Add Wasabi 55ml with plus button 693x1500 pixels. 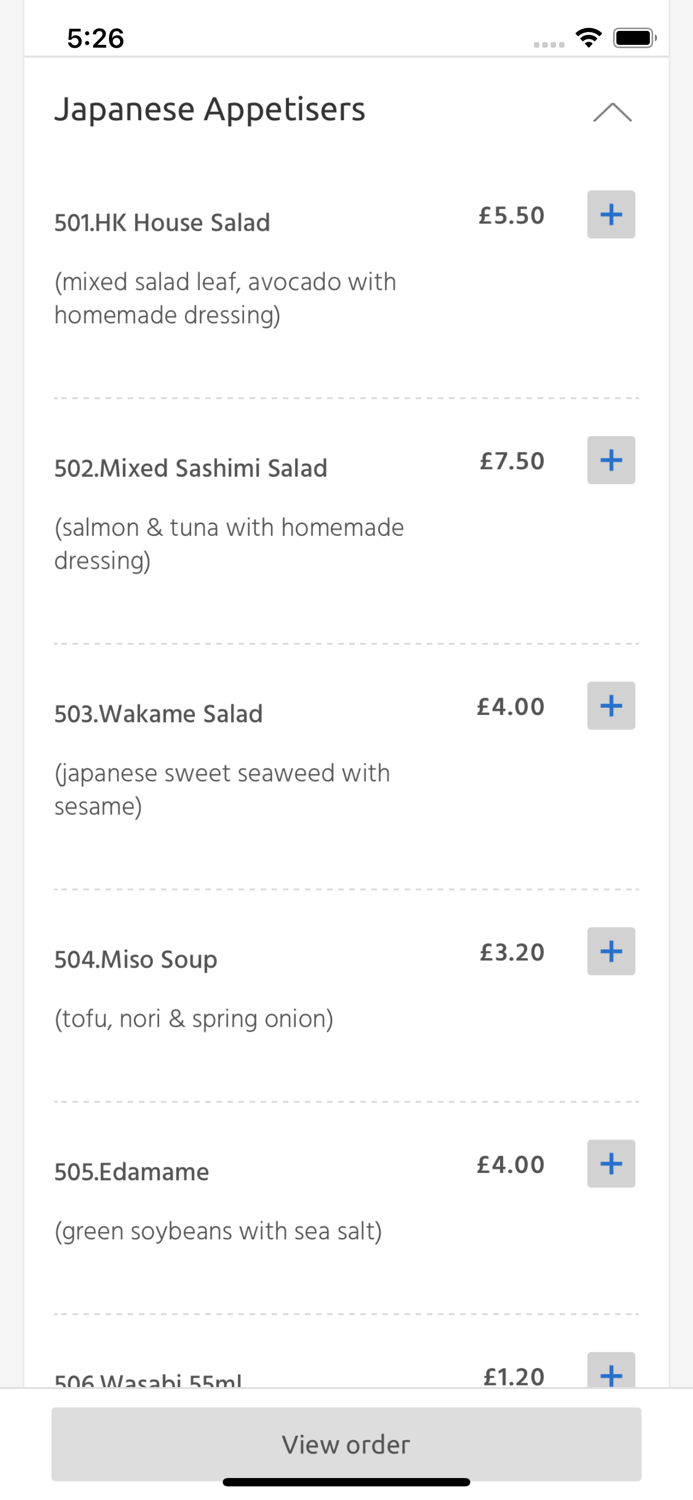click(x=611, y=1372)
